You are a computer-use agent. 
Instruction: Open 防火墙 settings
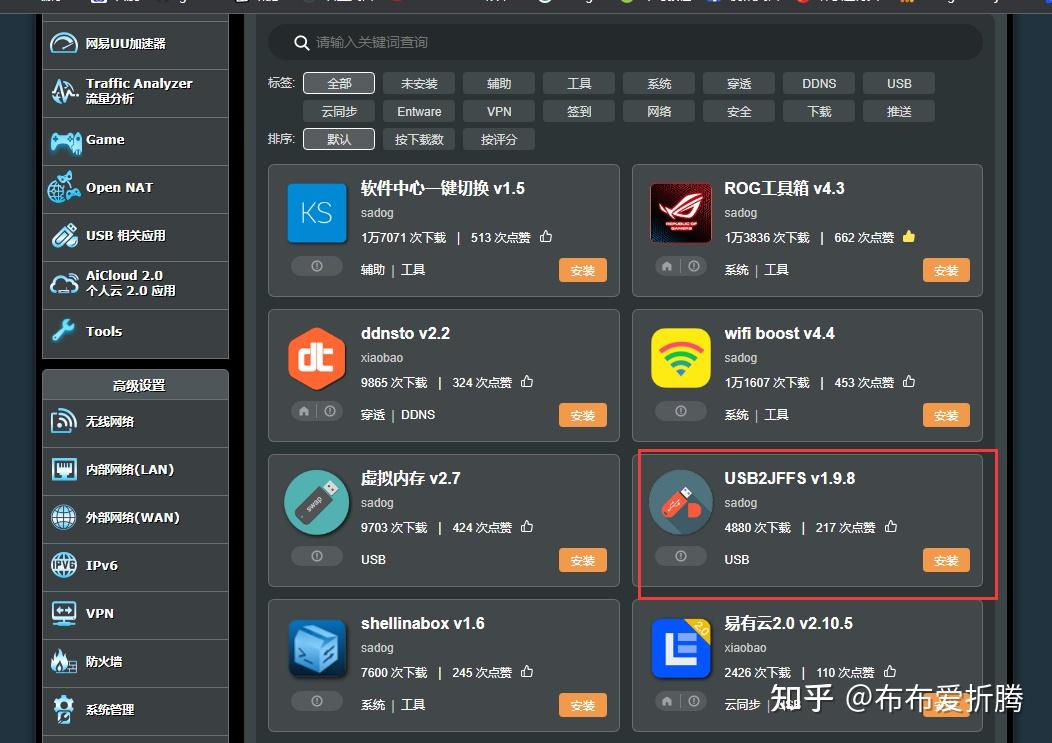pos(136,662)
